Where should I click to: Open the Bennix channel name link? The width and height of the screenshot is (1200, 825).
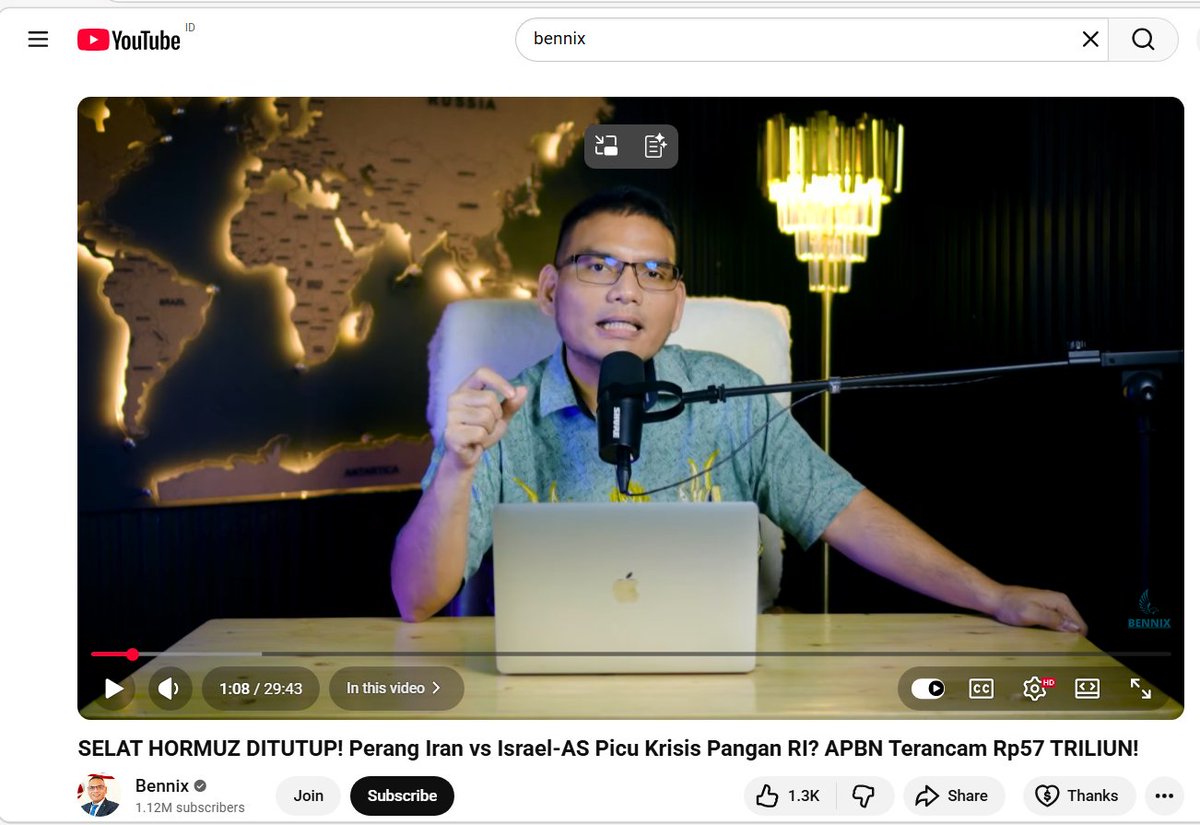(162, 785)
